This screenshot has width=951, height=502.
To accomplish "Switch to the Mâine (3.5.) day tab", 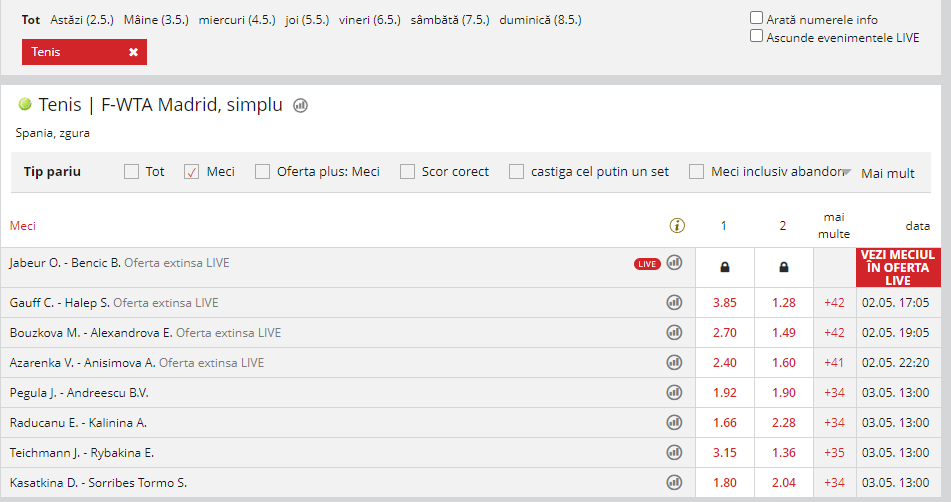I will [x=156, y=20].
